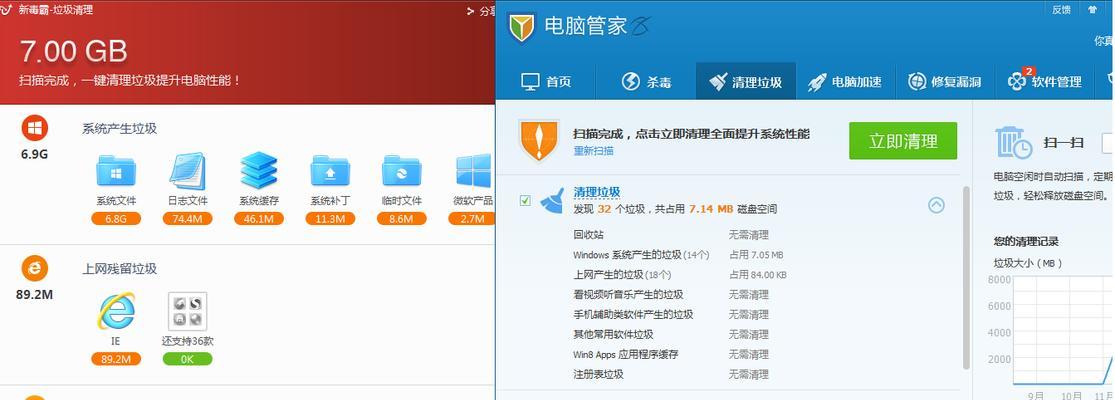Click the 垃圾大小 cleanup history chart
The width and height of the screenshot is (1115, 400).
coord(1062,332)
